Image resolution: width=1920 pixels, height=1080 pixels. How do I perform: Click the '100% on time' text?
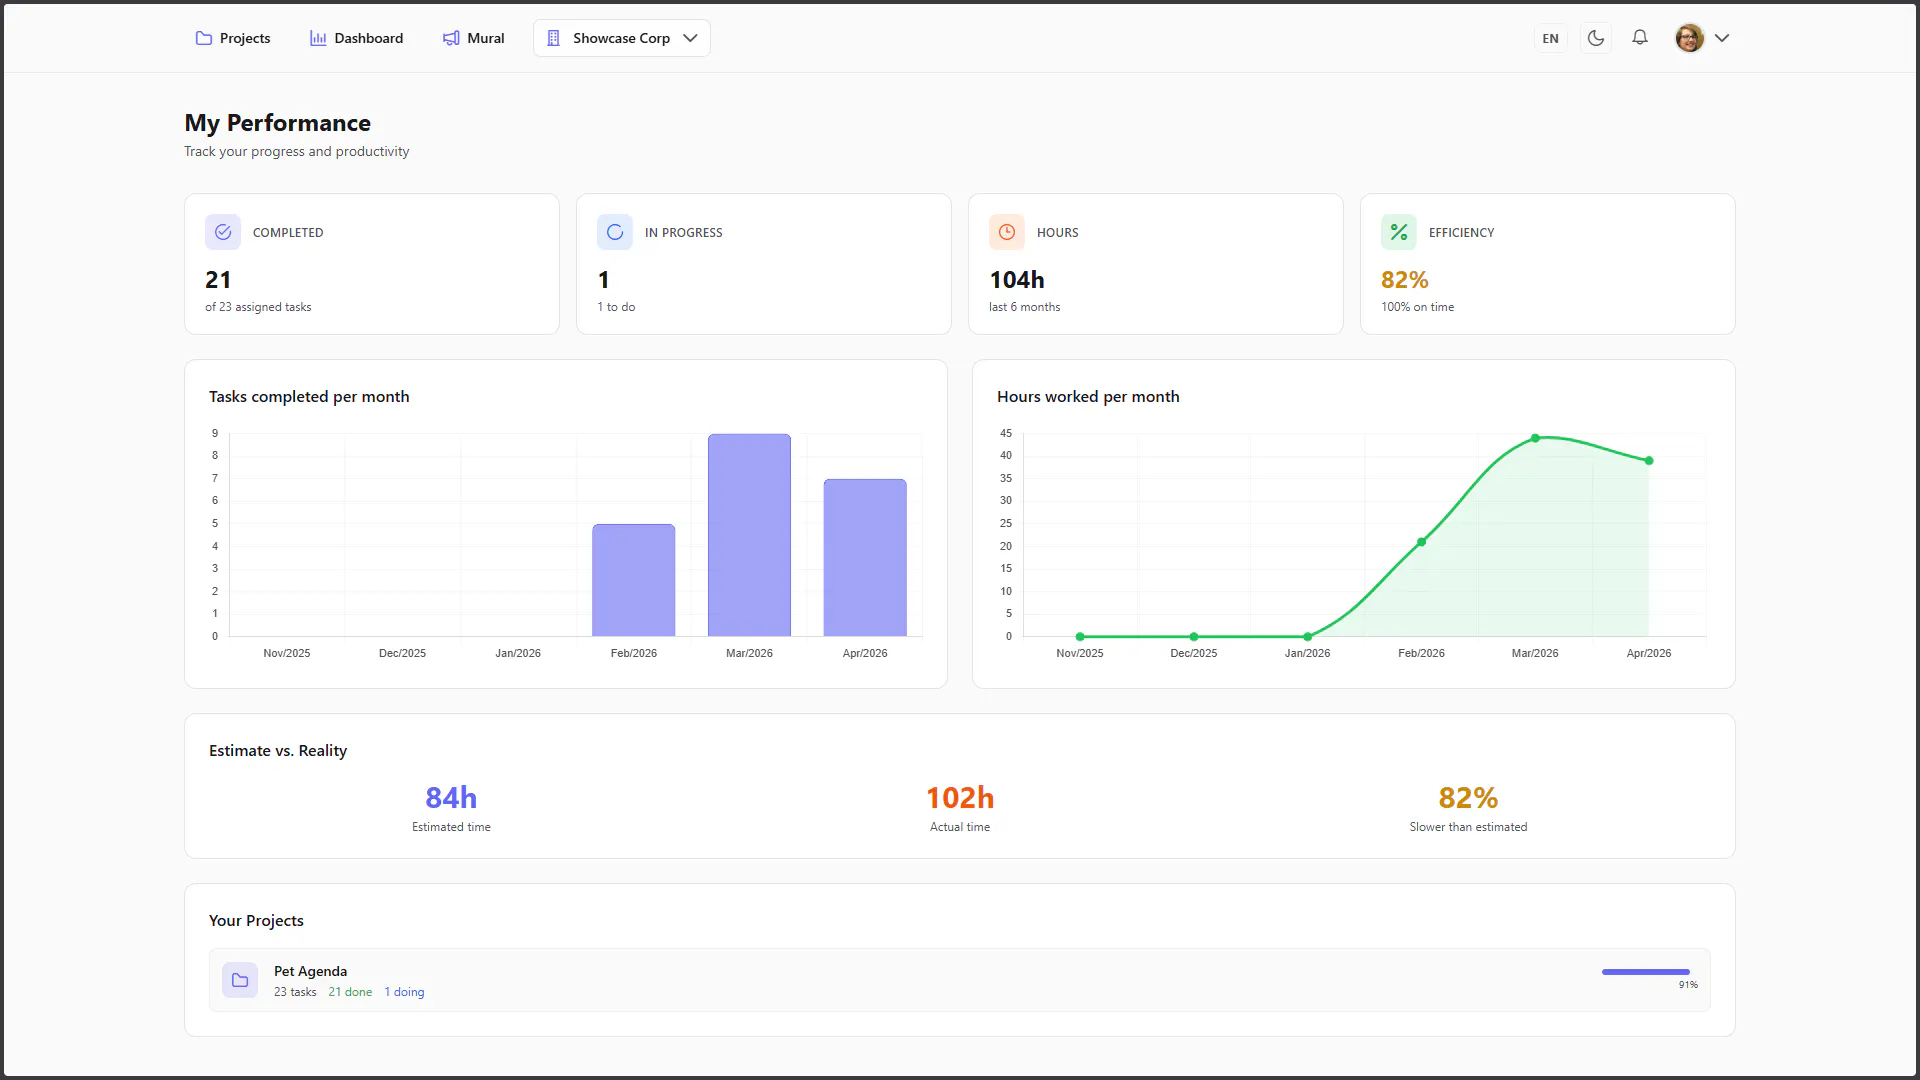click(1418, 307)
